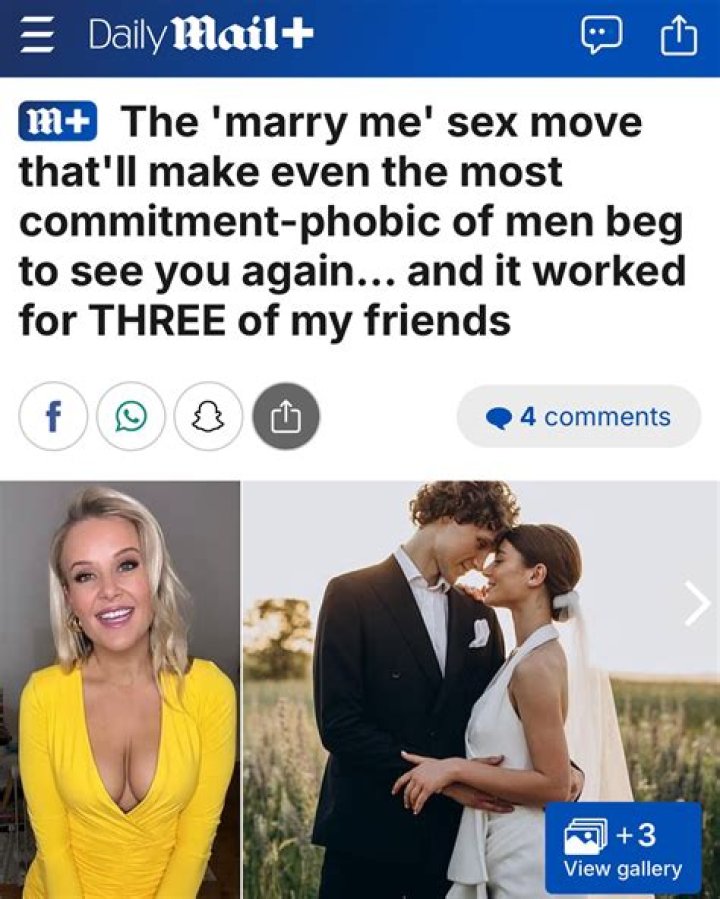The height and width of the screenshot is (899, 720).
Task: Open the hamburger menu
Action: (37, 37)
